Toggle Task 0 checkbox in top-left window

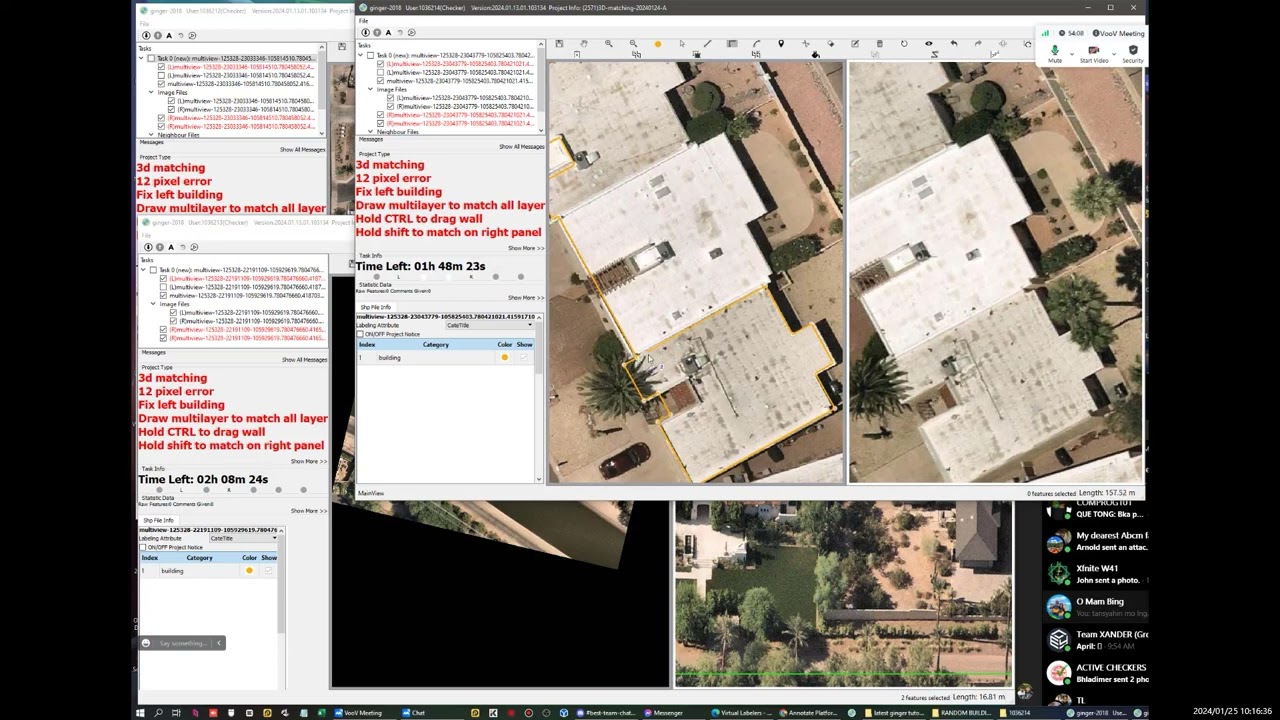point(151,58)
